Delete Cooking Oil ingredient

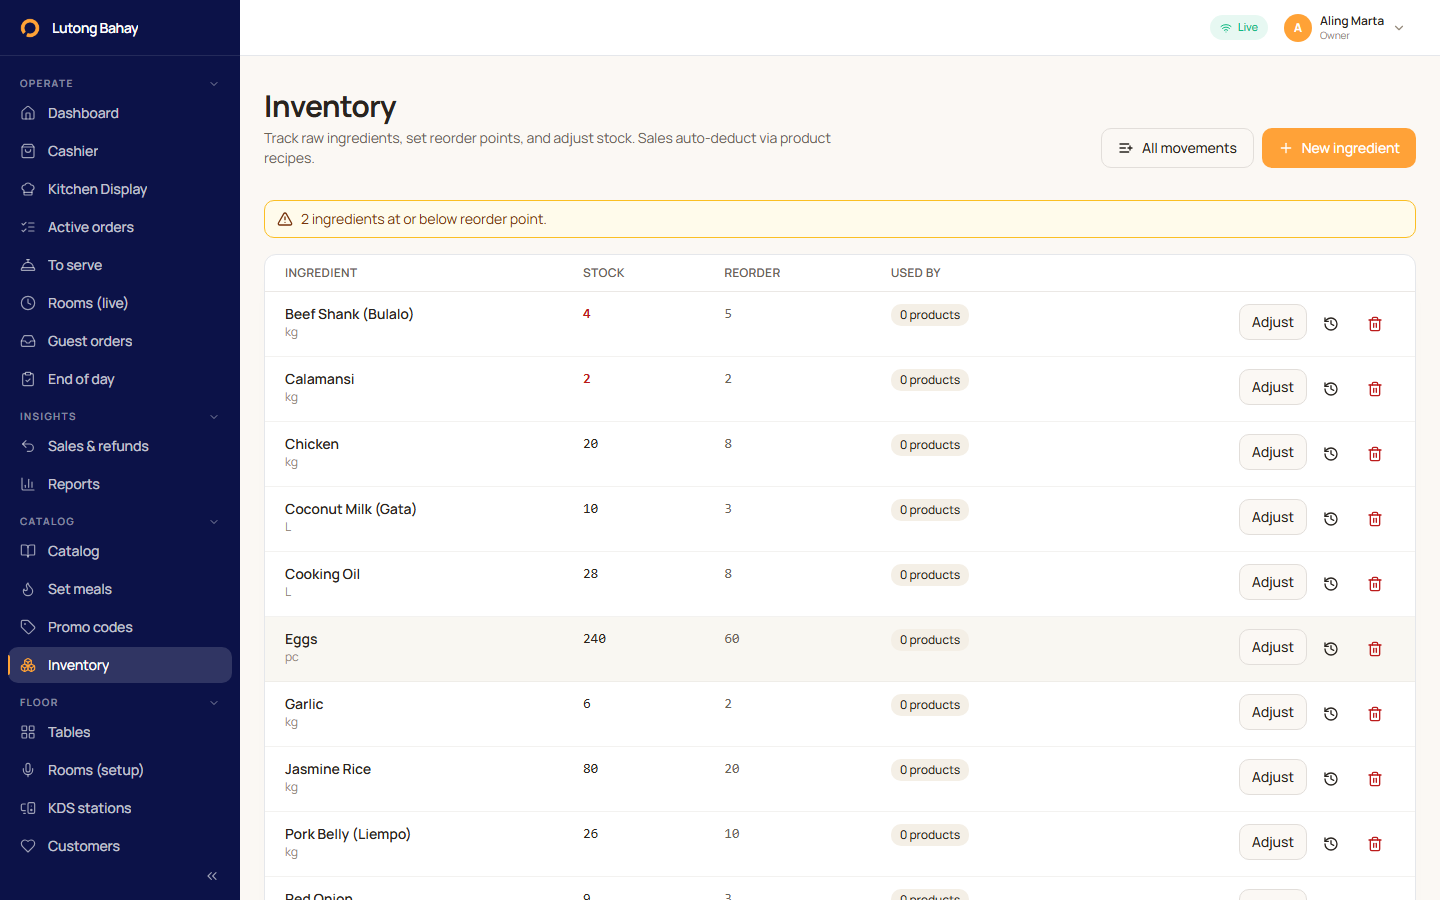click(1375, 584)
